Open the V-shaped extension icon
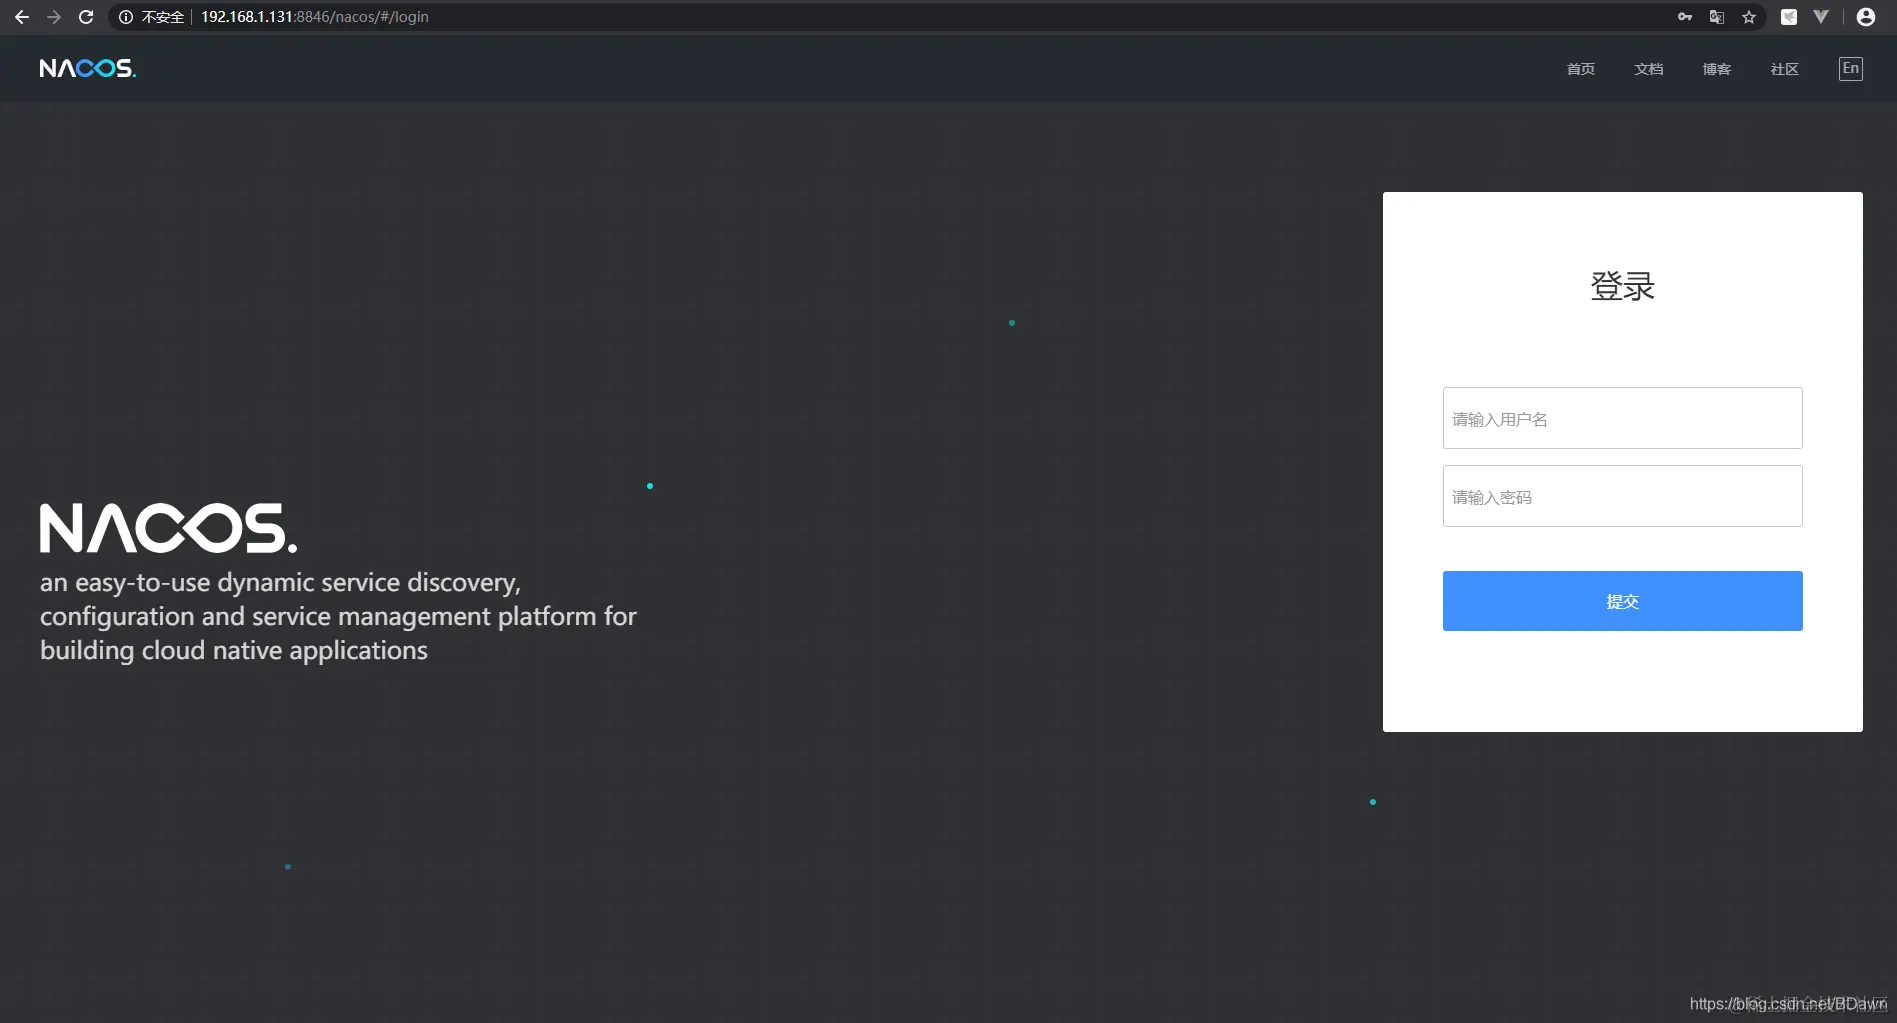1897x1023 pixels. tap(1821, 17)
